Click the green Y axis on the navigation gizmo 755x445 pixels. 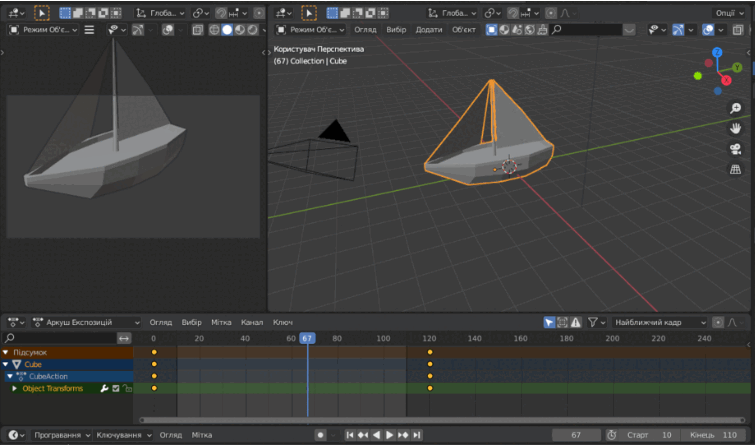click(x=737, y=67)
